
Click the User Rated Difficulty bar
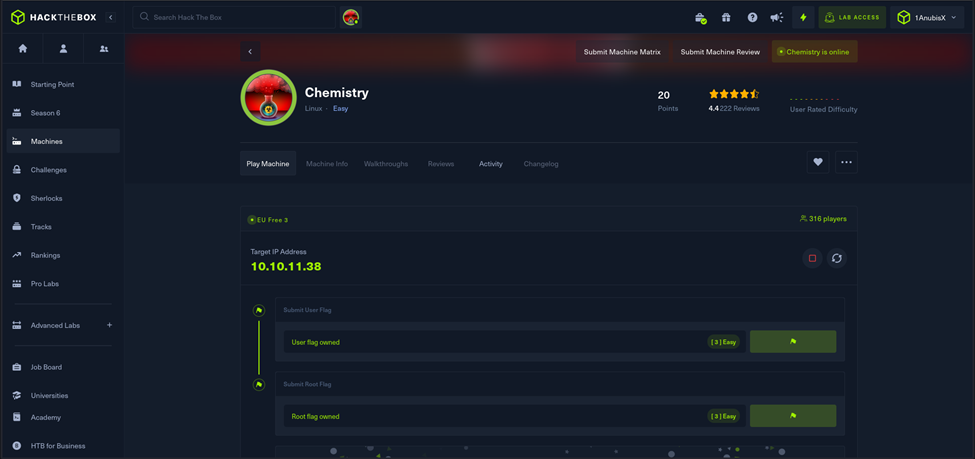pyautogui.click(x=814, y=100)
